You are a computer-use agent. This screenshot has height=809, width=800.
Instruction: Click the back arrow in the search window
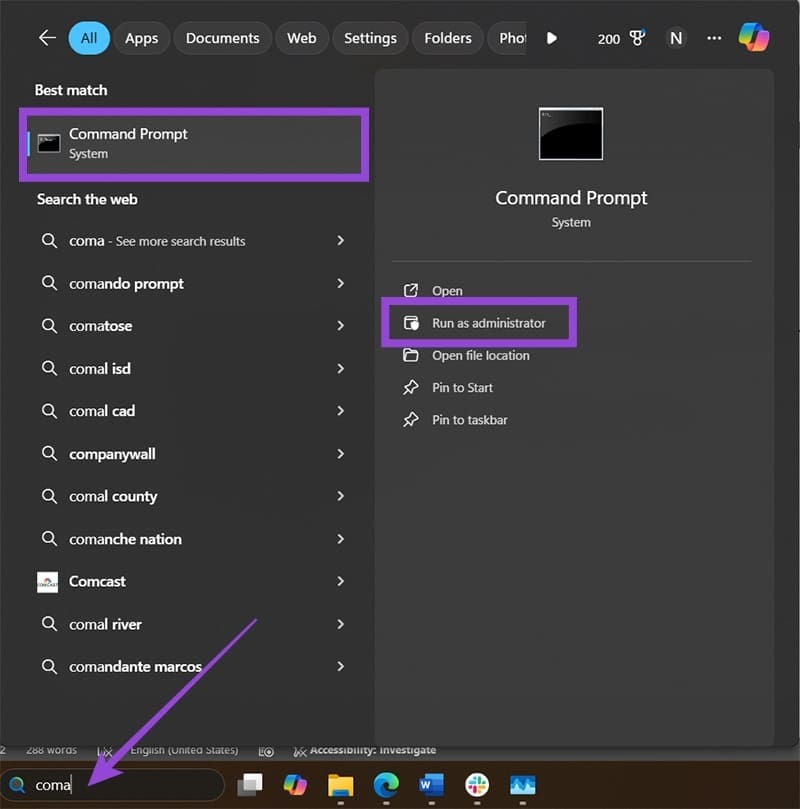[x=47, y=37]
